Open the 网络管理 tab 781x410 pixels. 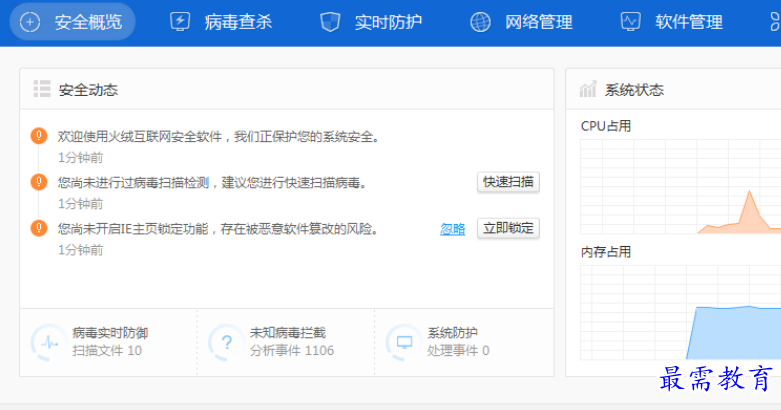(x=522, y=22)
